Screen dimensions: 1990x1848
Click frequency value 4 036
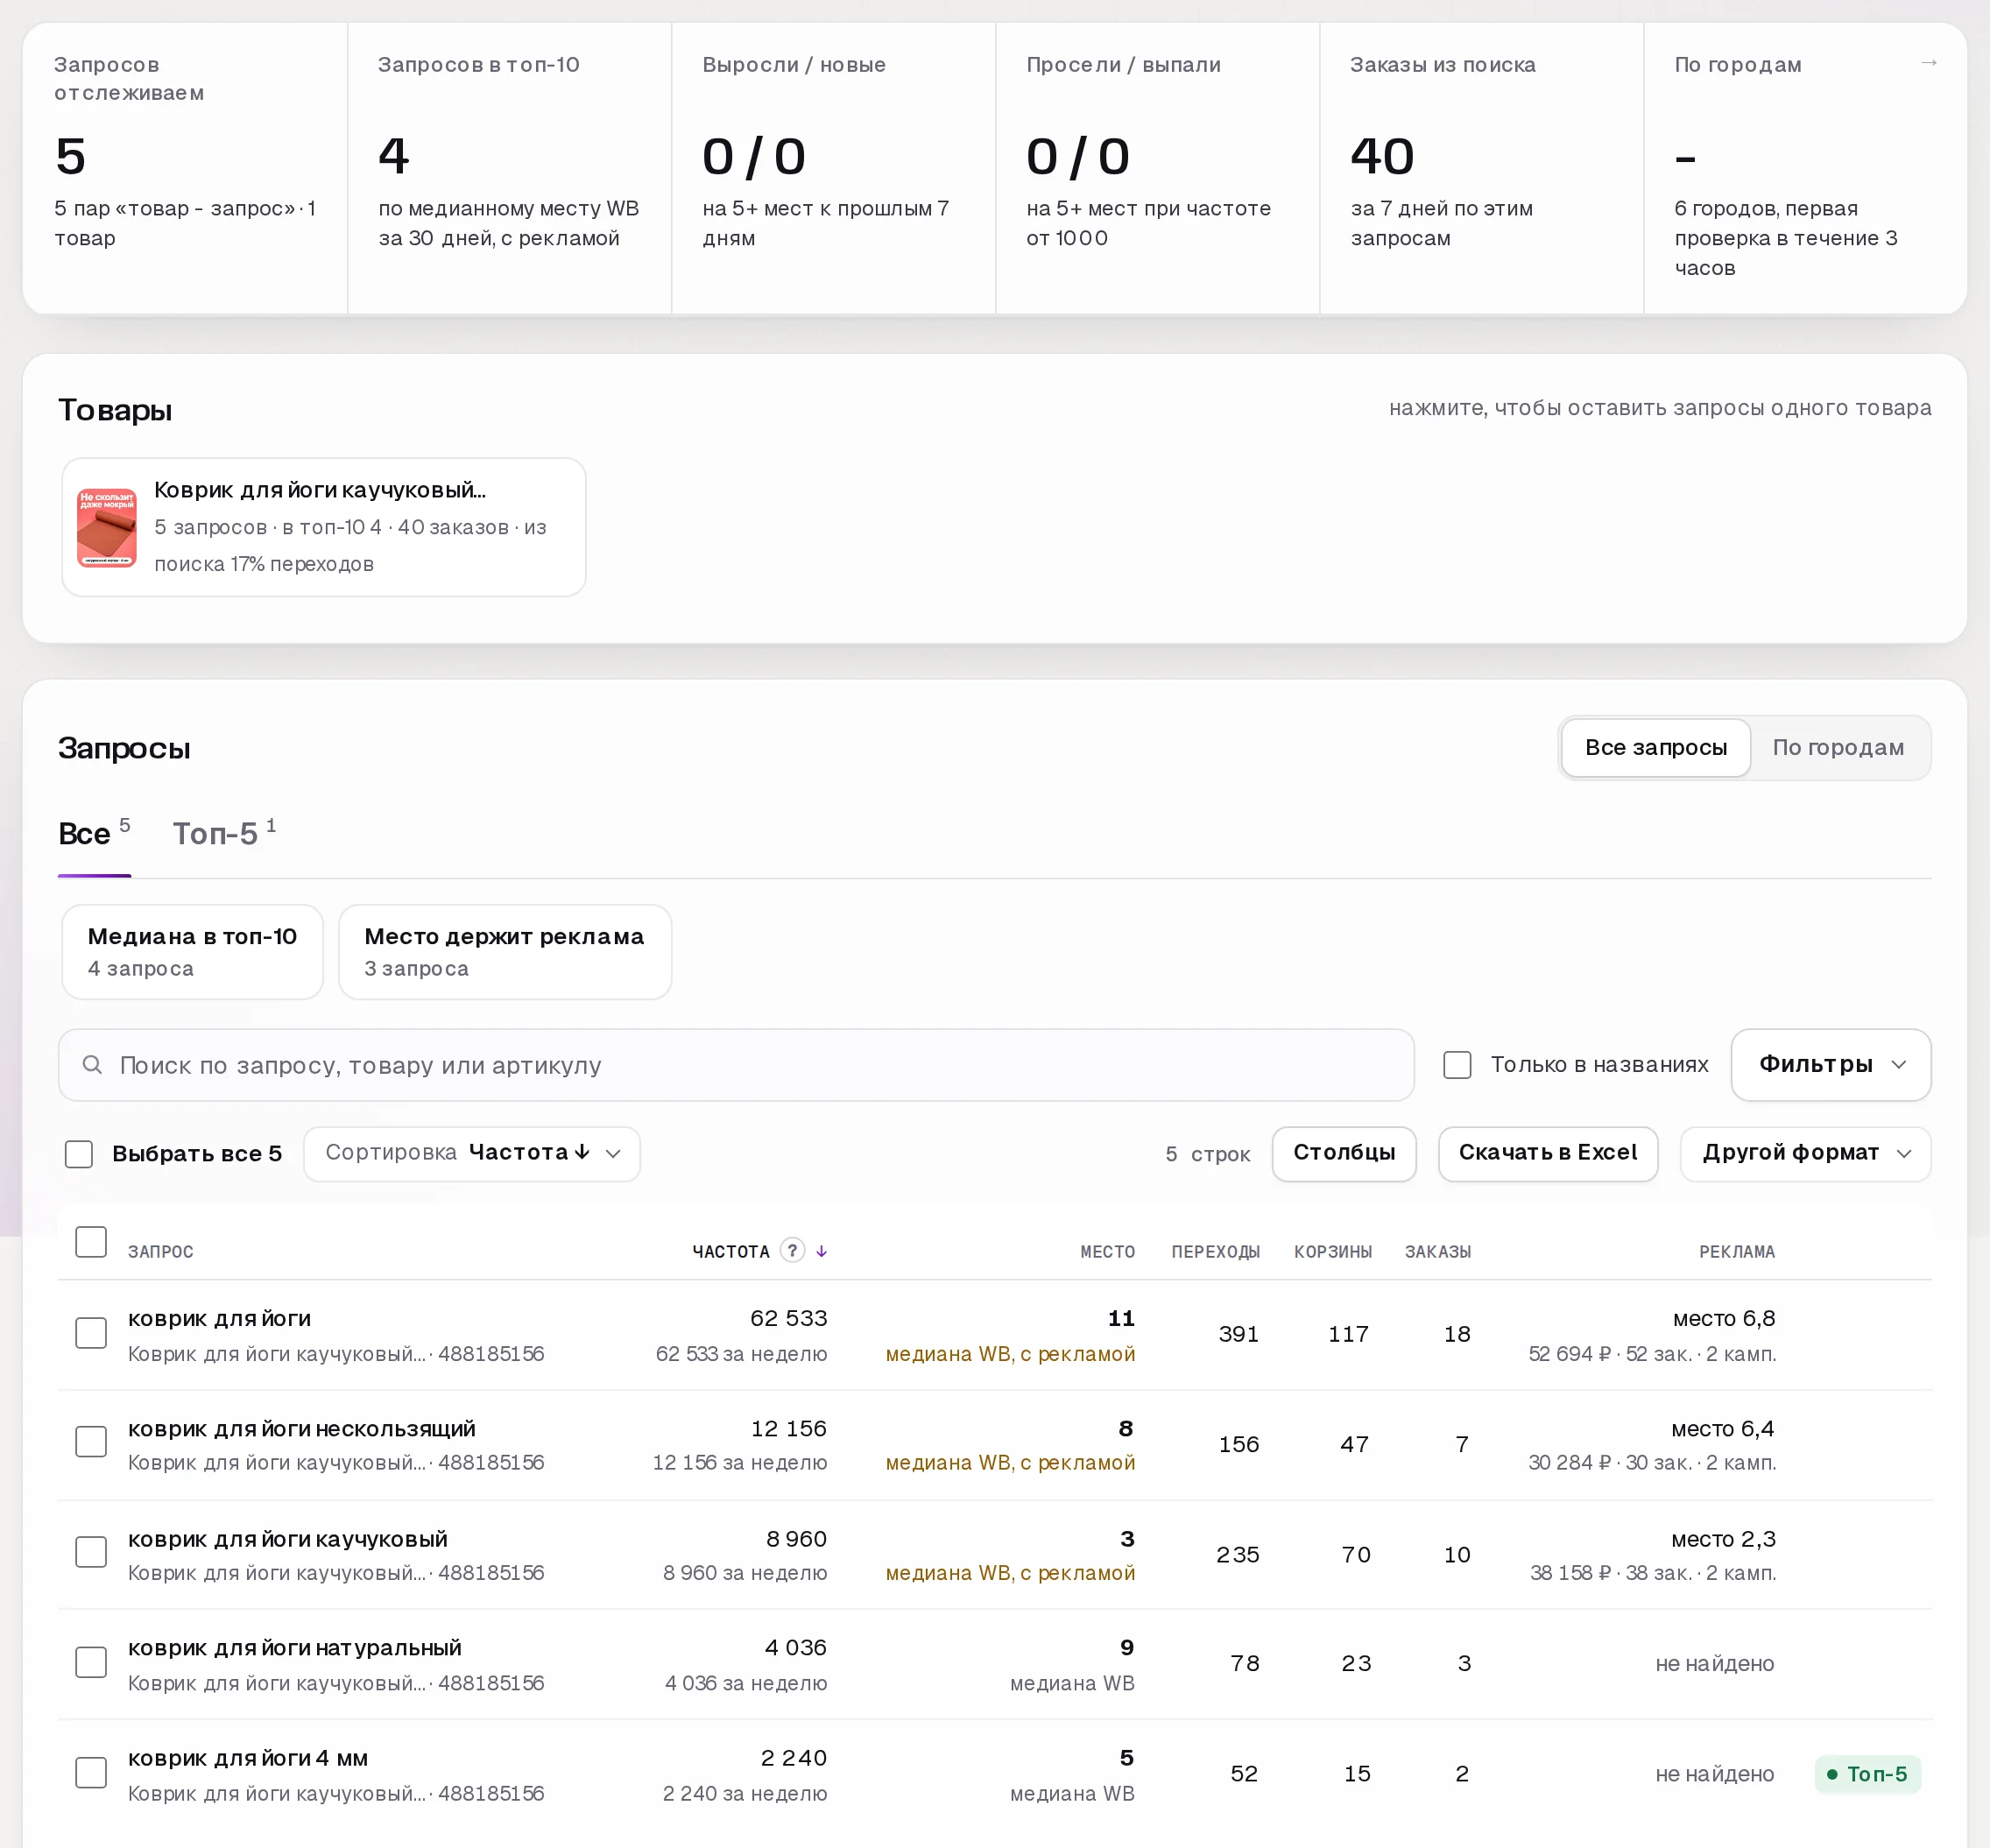pyautogui.click(x=795, y=1647)
